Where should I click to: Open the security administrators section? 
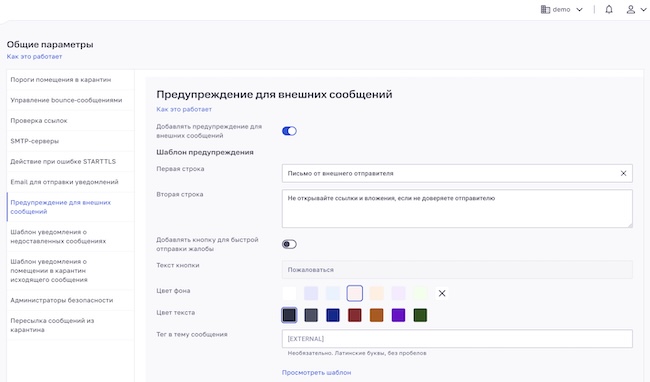[x=70, y=300]
